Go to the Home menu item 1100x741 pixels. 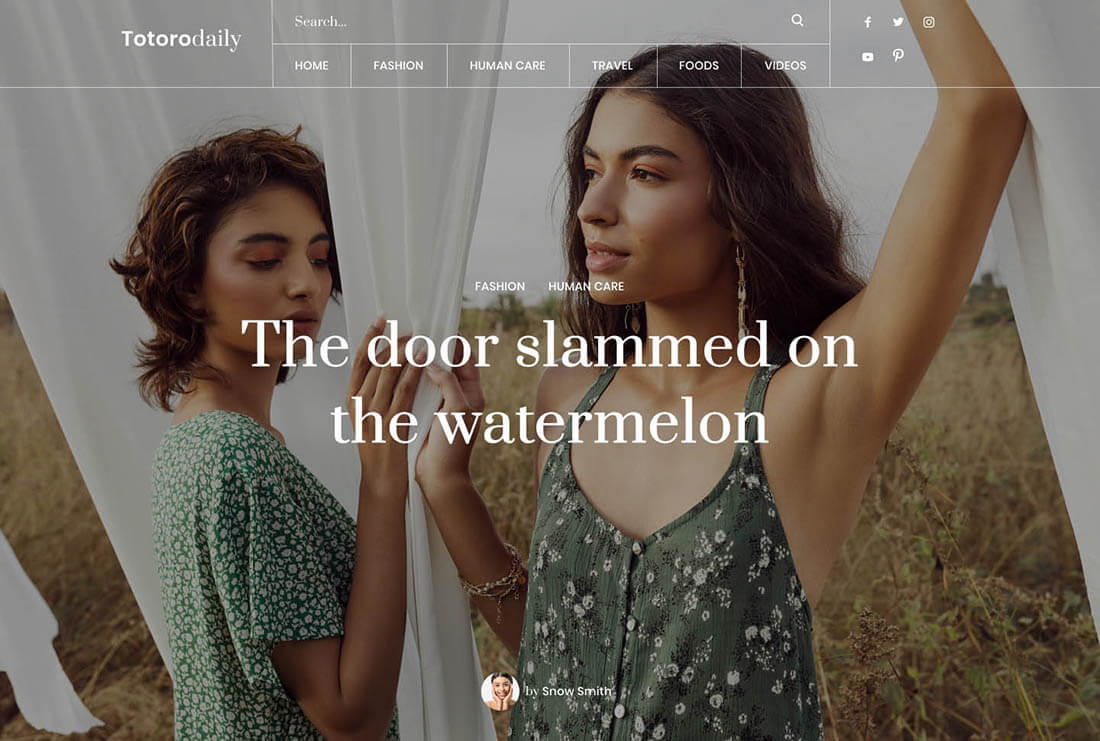tap(311, 65)
